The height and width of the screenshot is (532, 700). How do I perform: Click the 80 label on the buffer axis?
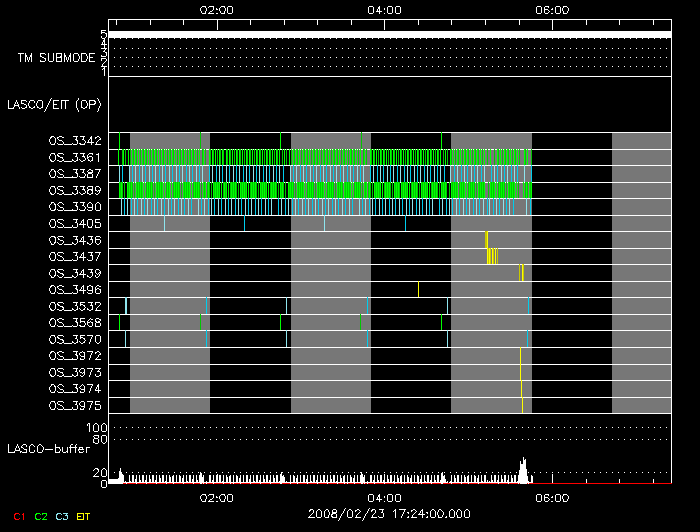[100, 440]
